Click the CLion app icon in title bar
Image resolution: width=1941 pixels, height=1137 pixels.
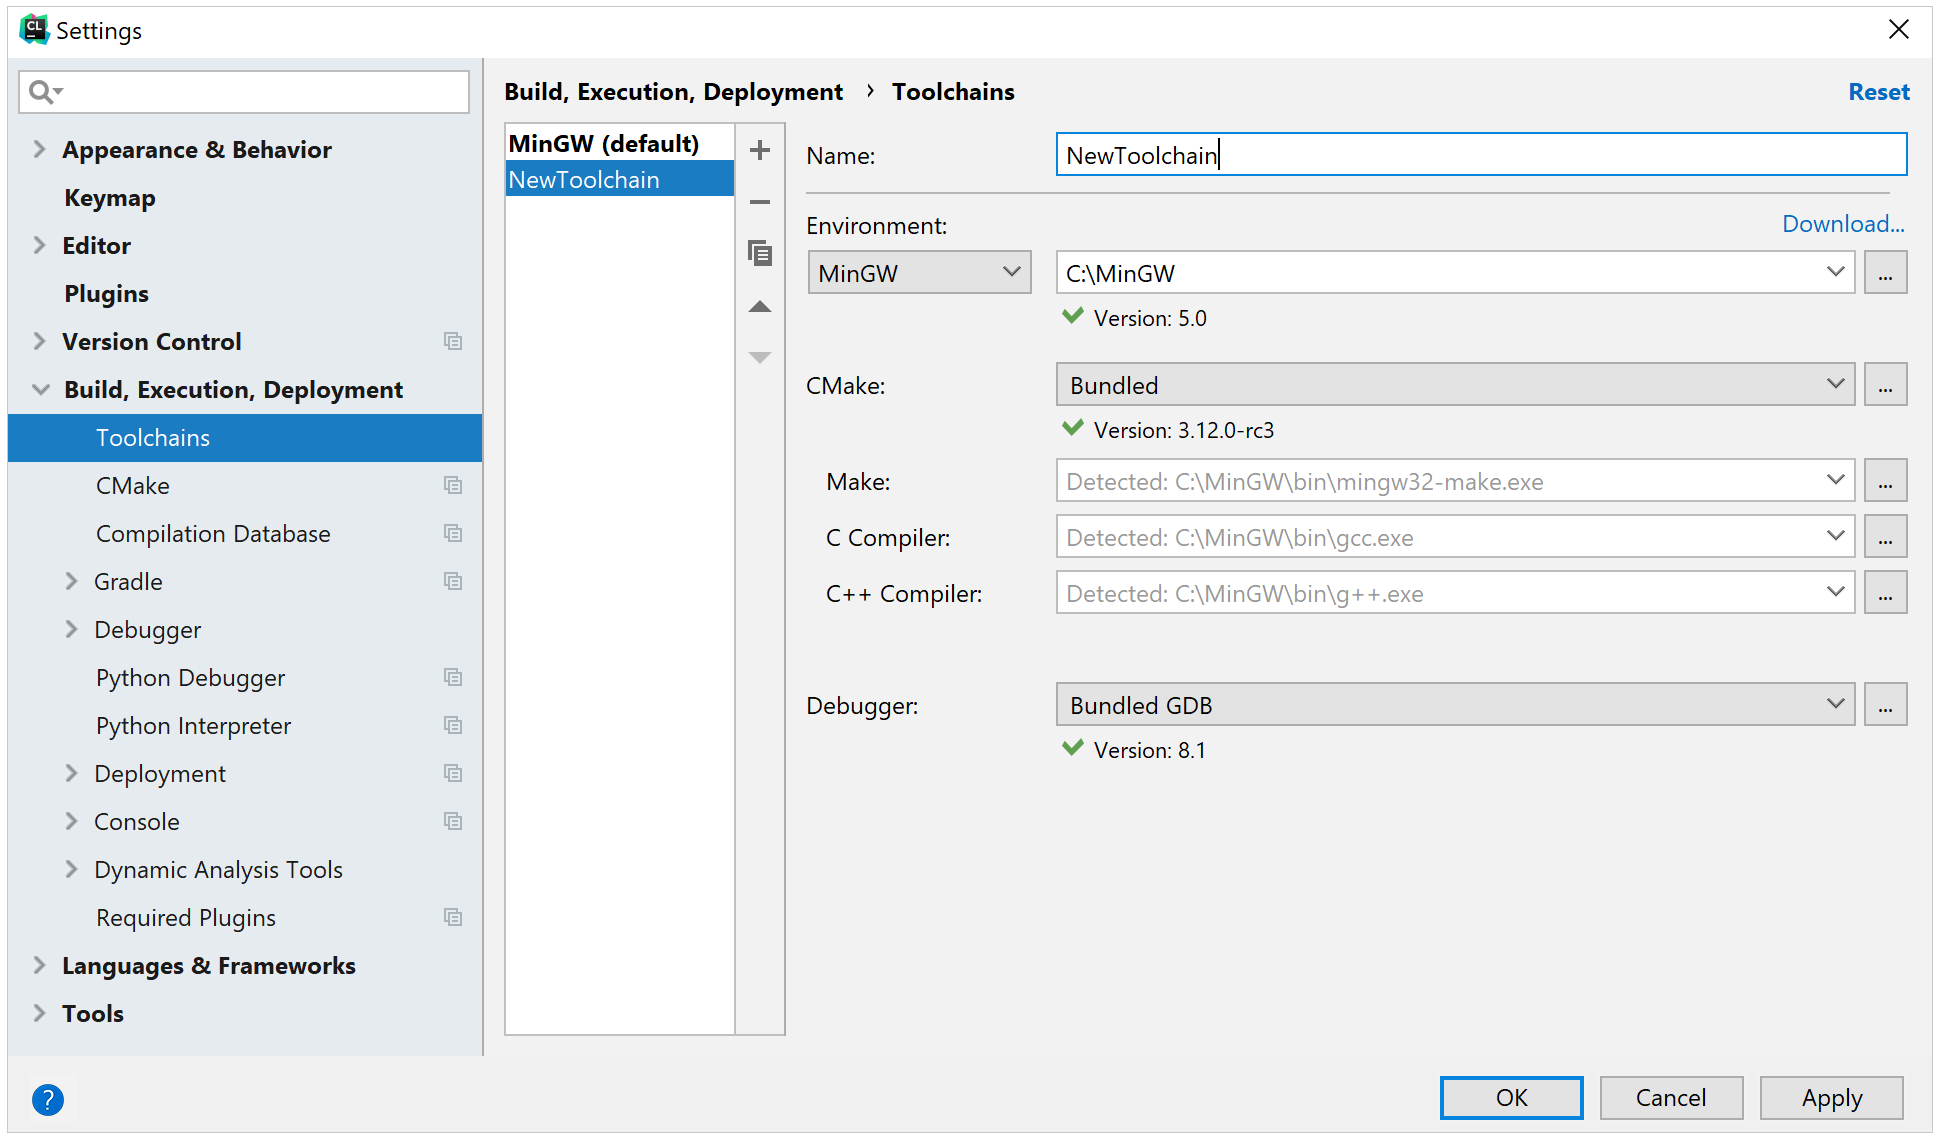click(x=34, y=30)
